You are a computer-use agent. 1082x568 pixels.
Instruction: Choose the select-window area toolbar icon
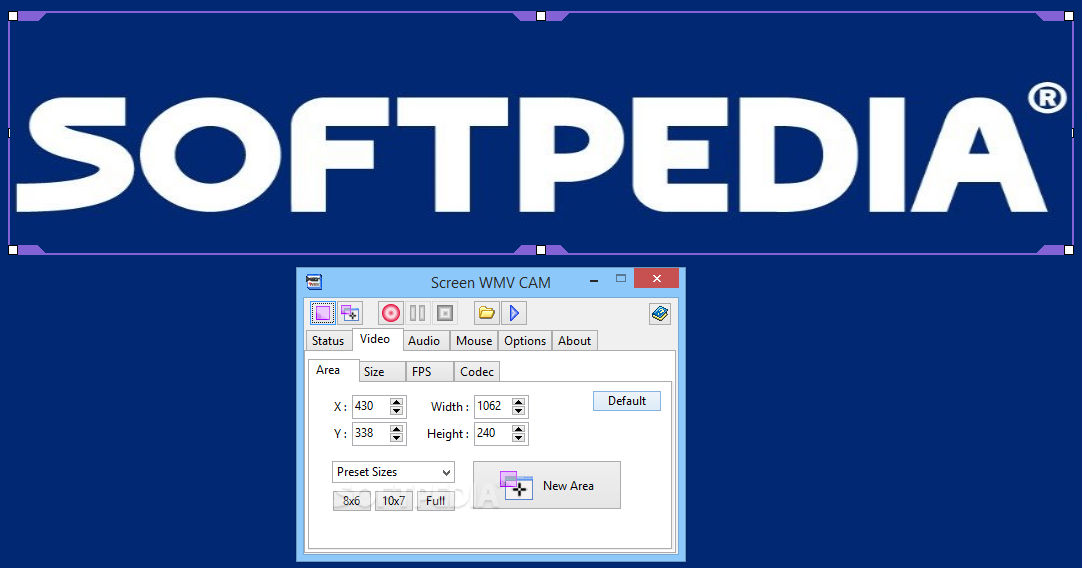tap(351, 313)
